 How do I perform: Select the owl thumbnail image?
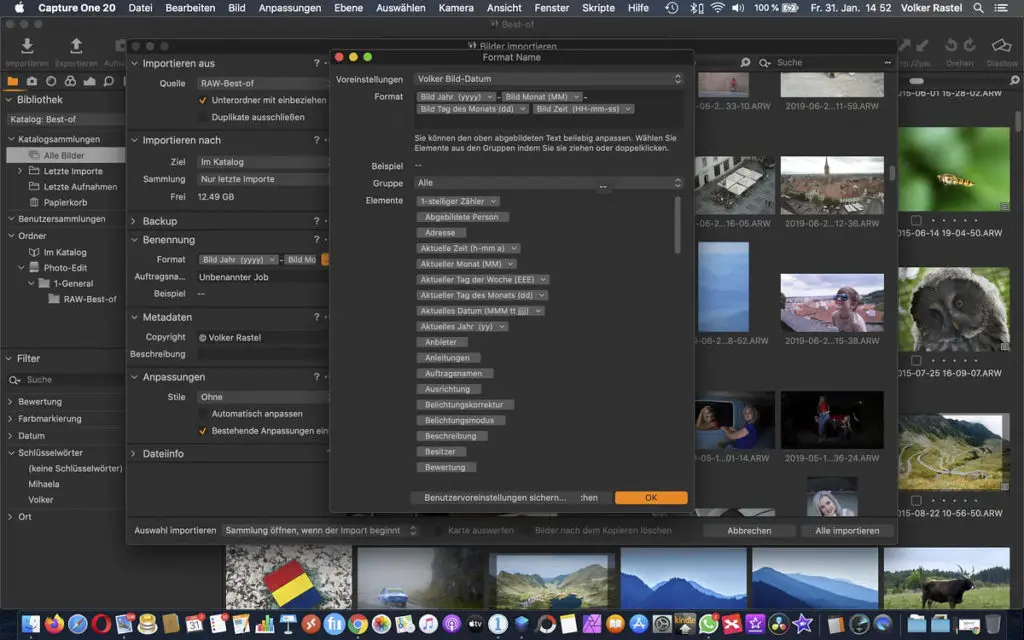(953, 310)
